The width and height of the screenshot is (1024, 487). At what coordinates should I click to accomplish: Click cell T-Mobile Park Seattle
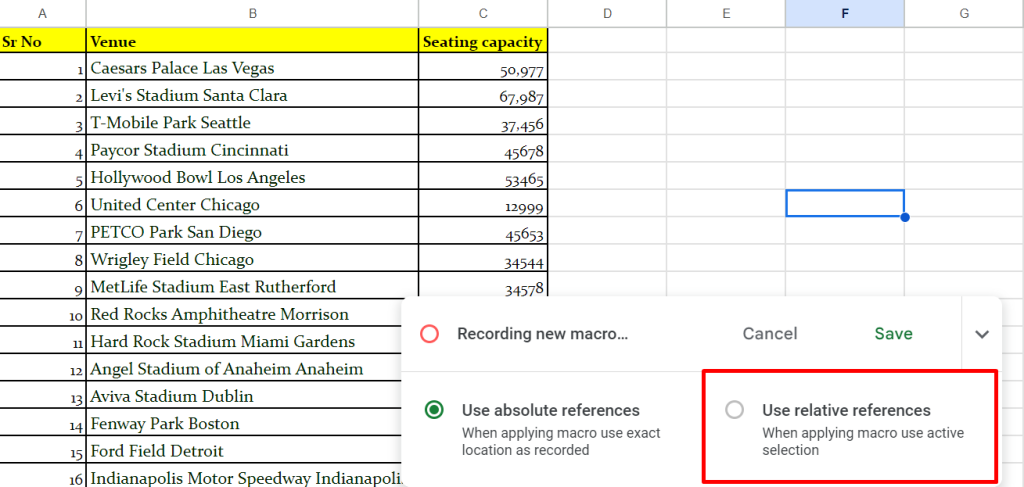point(252,122)
